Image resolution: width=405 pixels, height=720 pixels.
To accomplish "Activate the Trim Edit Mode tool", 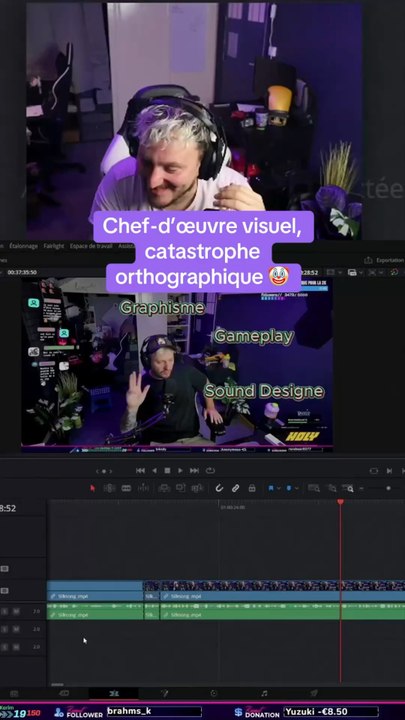I will 109,488.
